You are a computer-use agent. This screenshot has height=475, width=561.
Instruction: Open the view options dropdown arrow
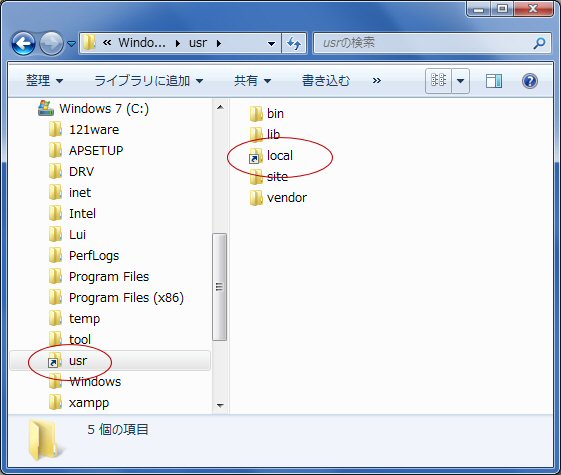coord(460,80)
